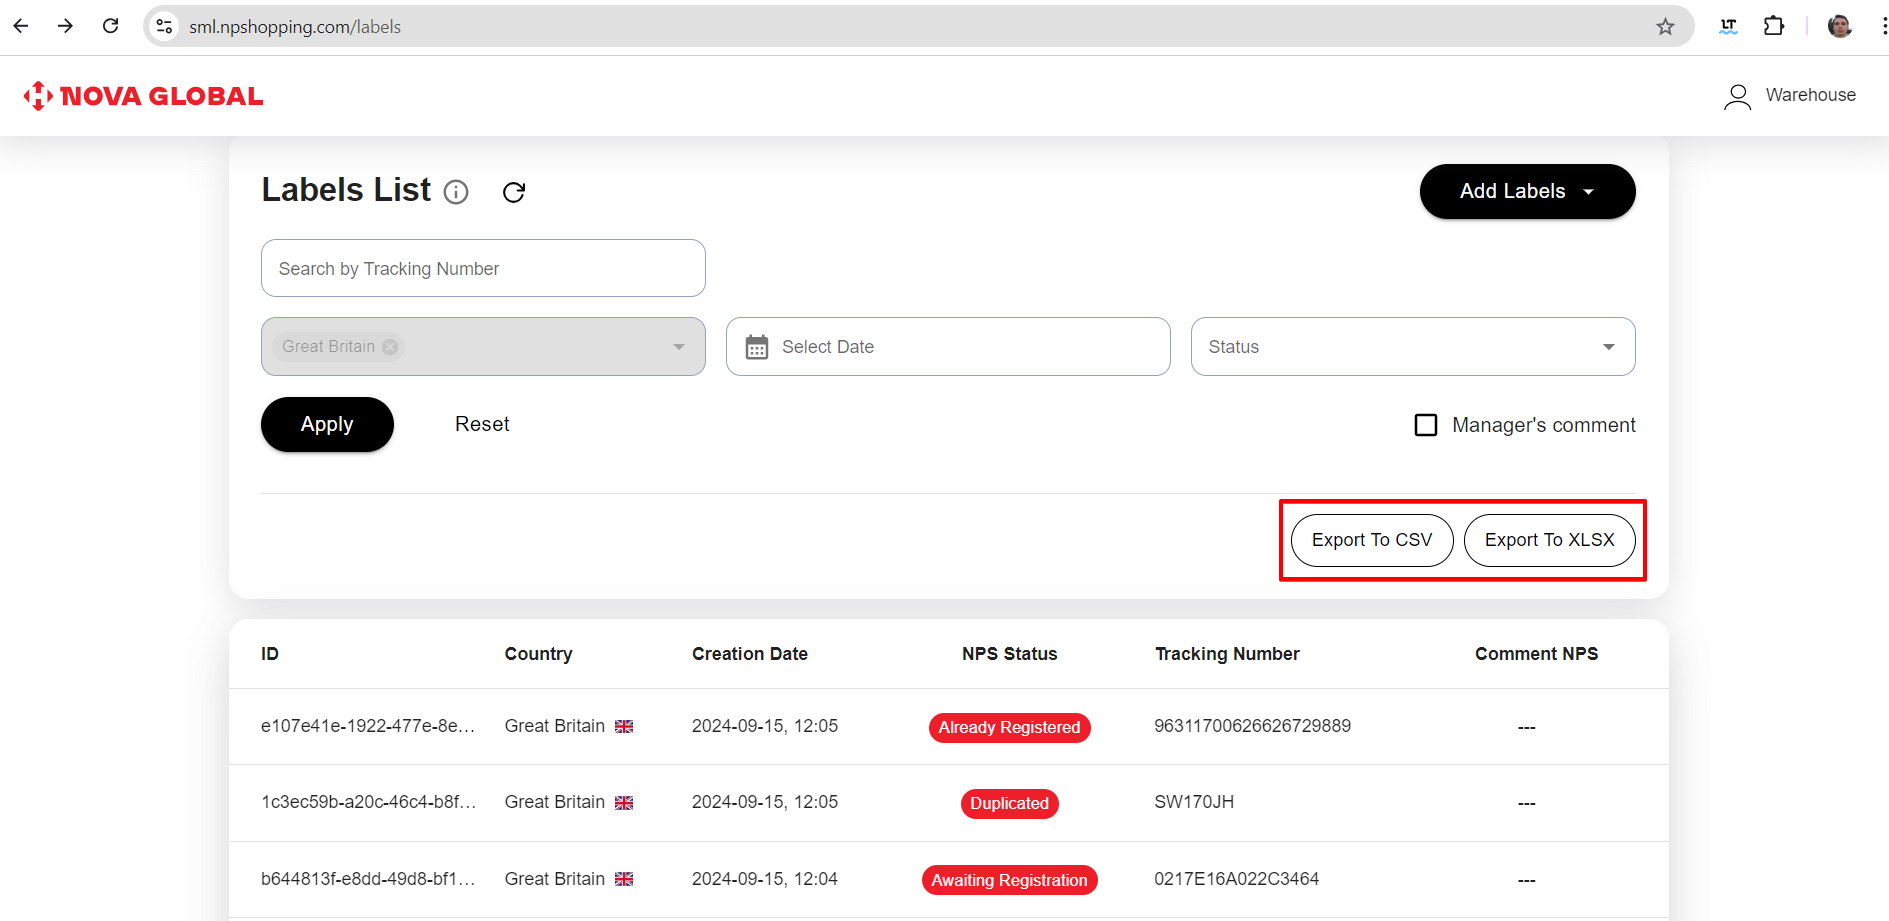The image size is (1889, 921).
Task: Reset the filters
Action: tap(482, 424)
